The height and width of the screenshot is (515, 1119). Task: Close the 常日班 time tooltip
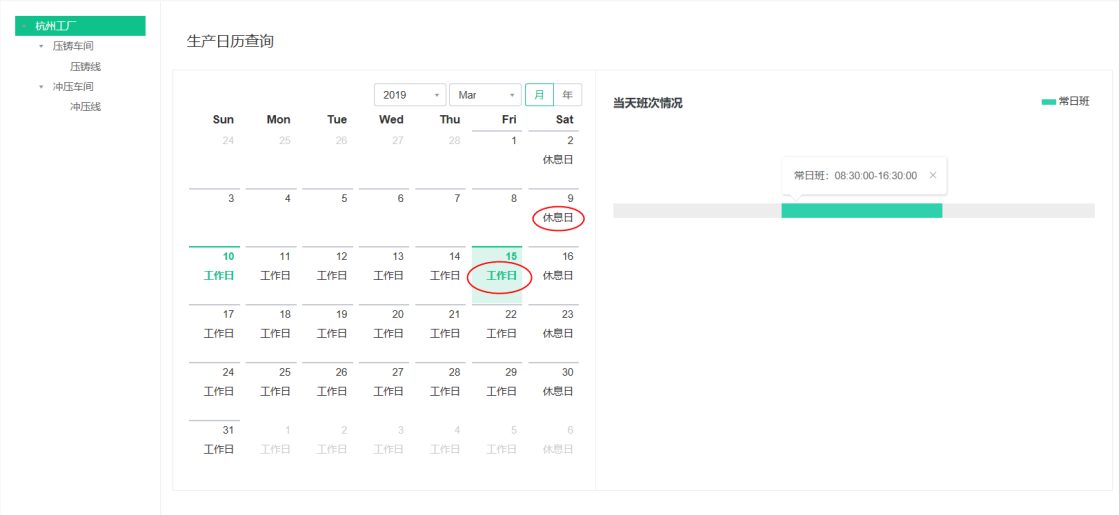pos(932,175)
